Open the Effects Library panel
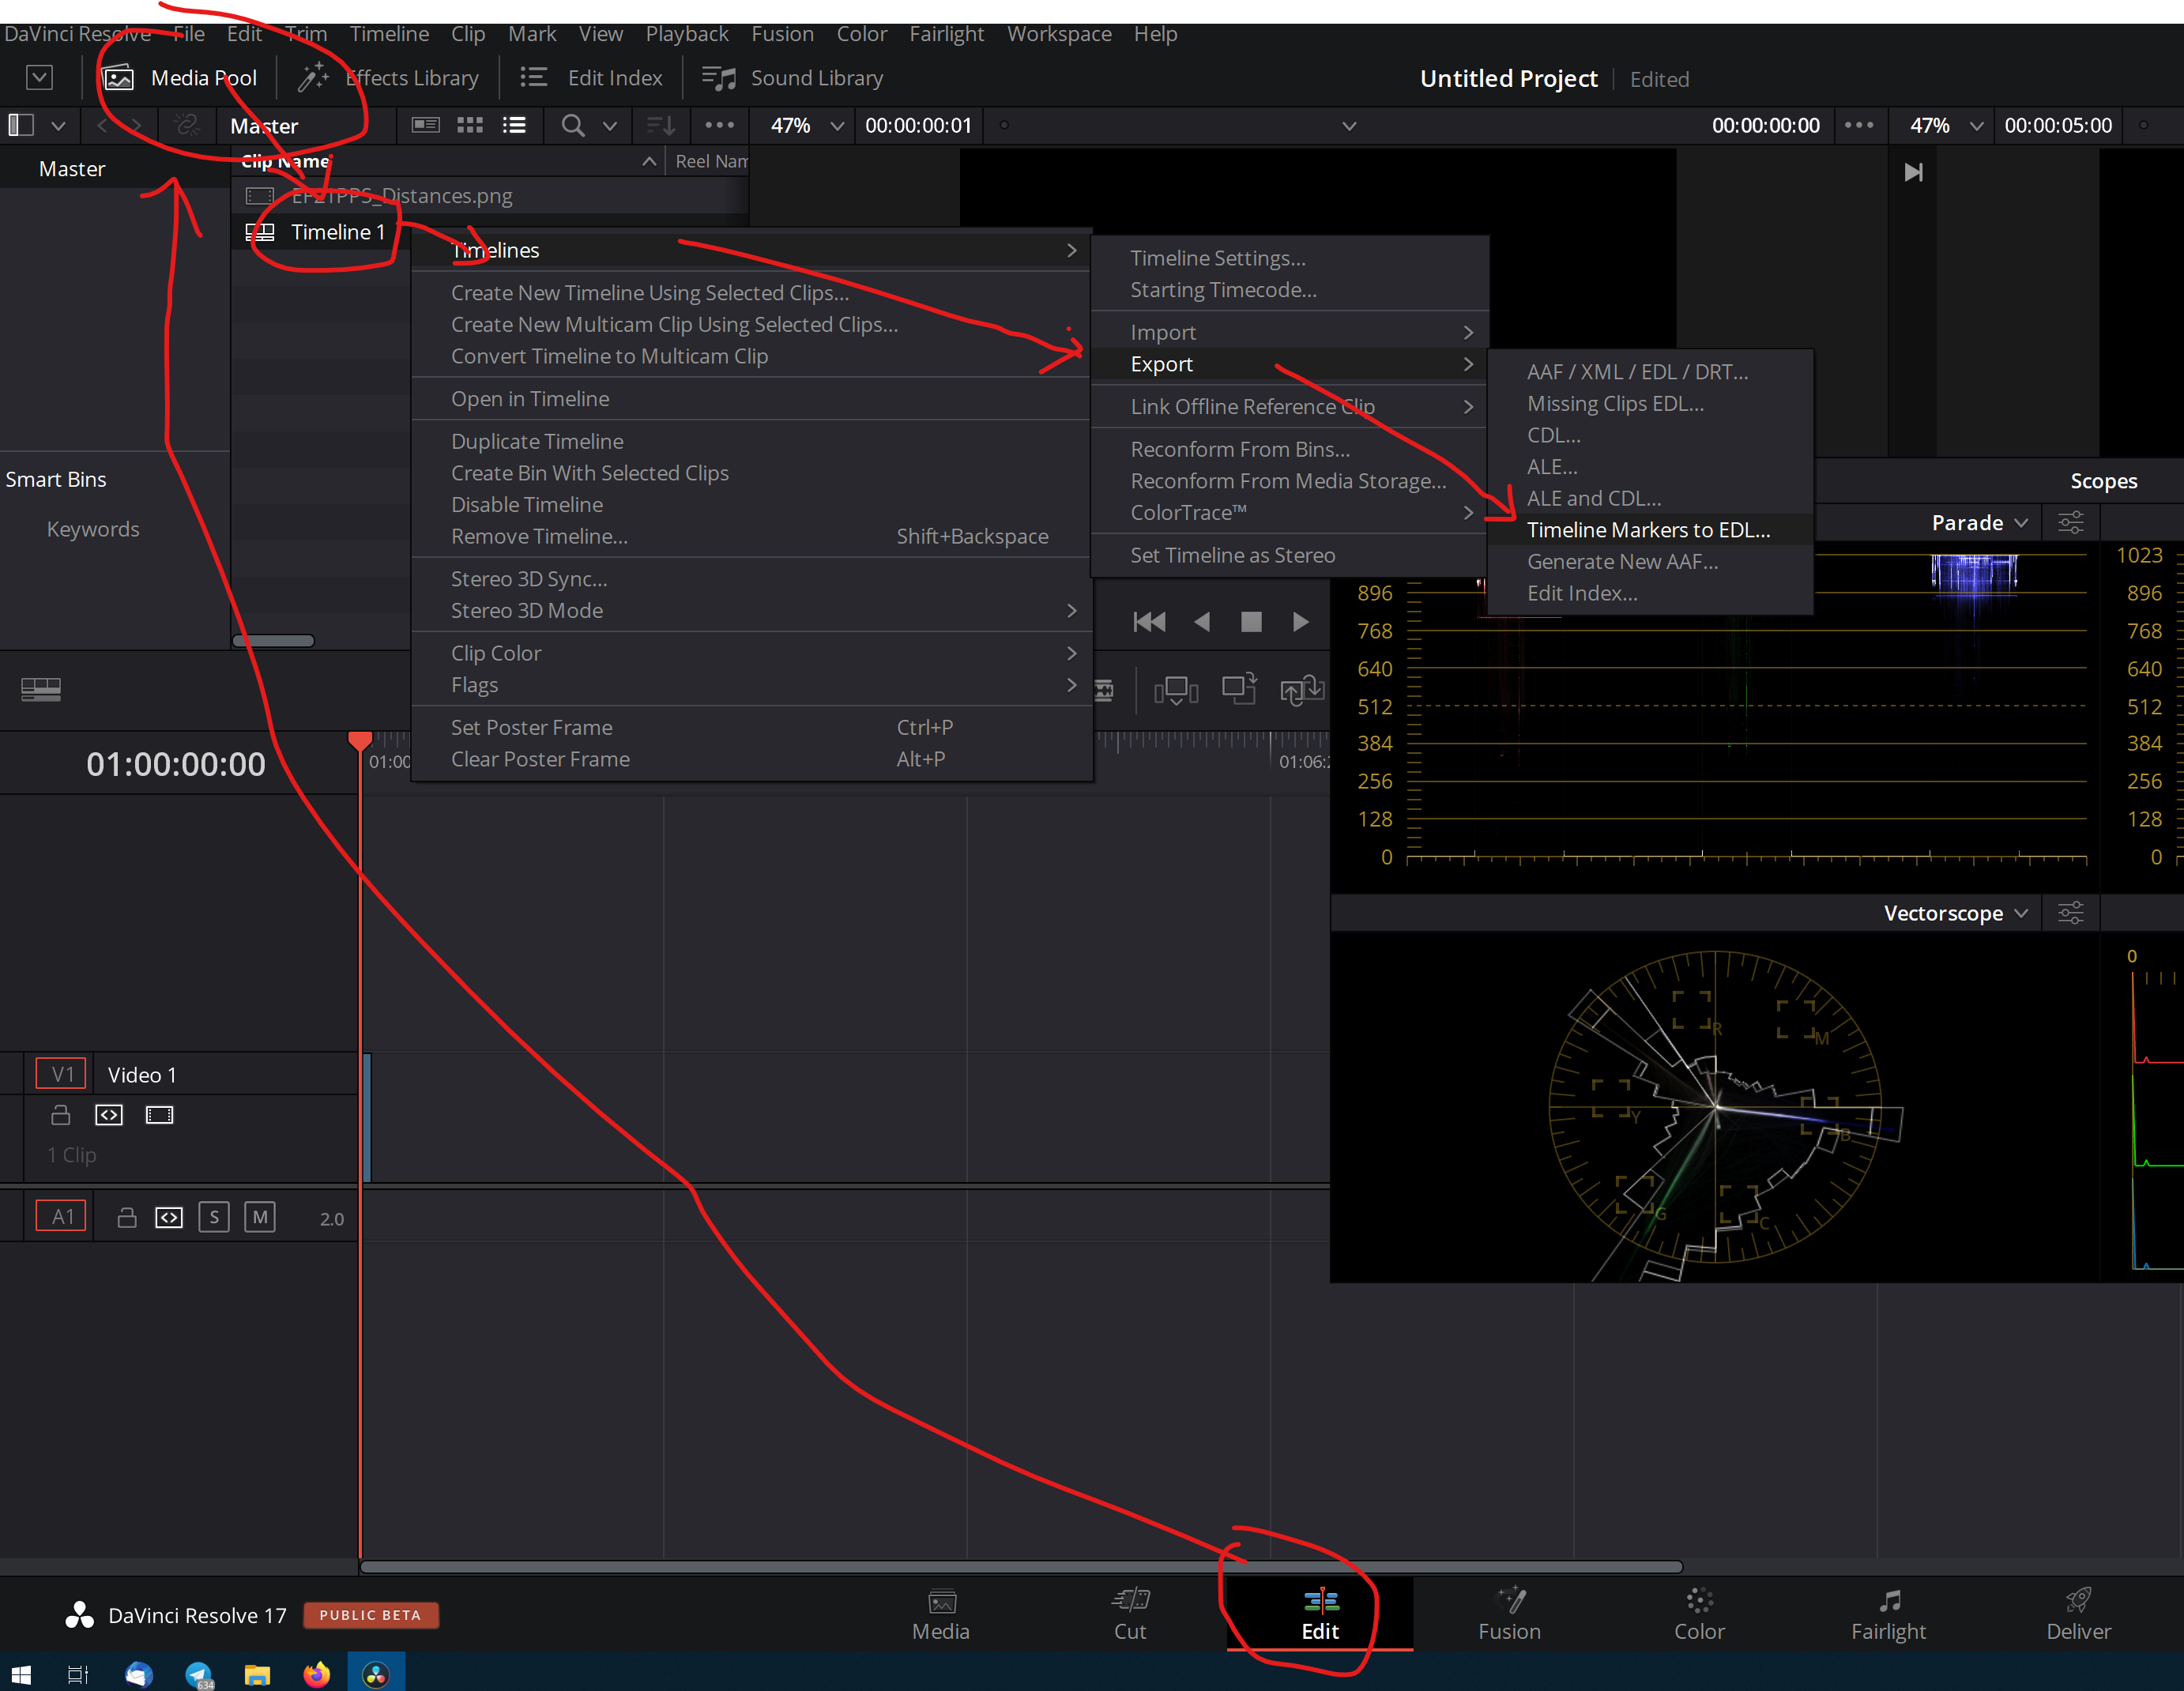 point(388,78)
